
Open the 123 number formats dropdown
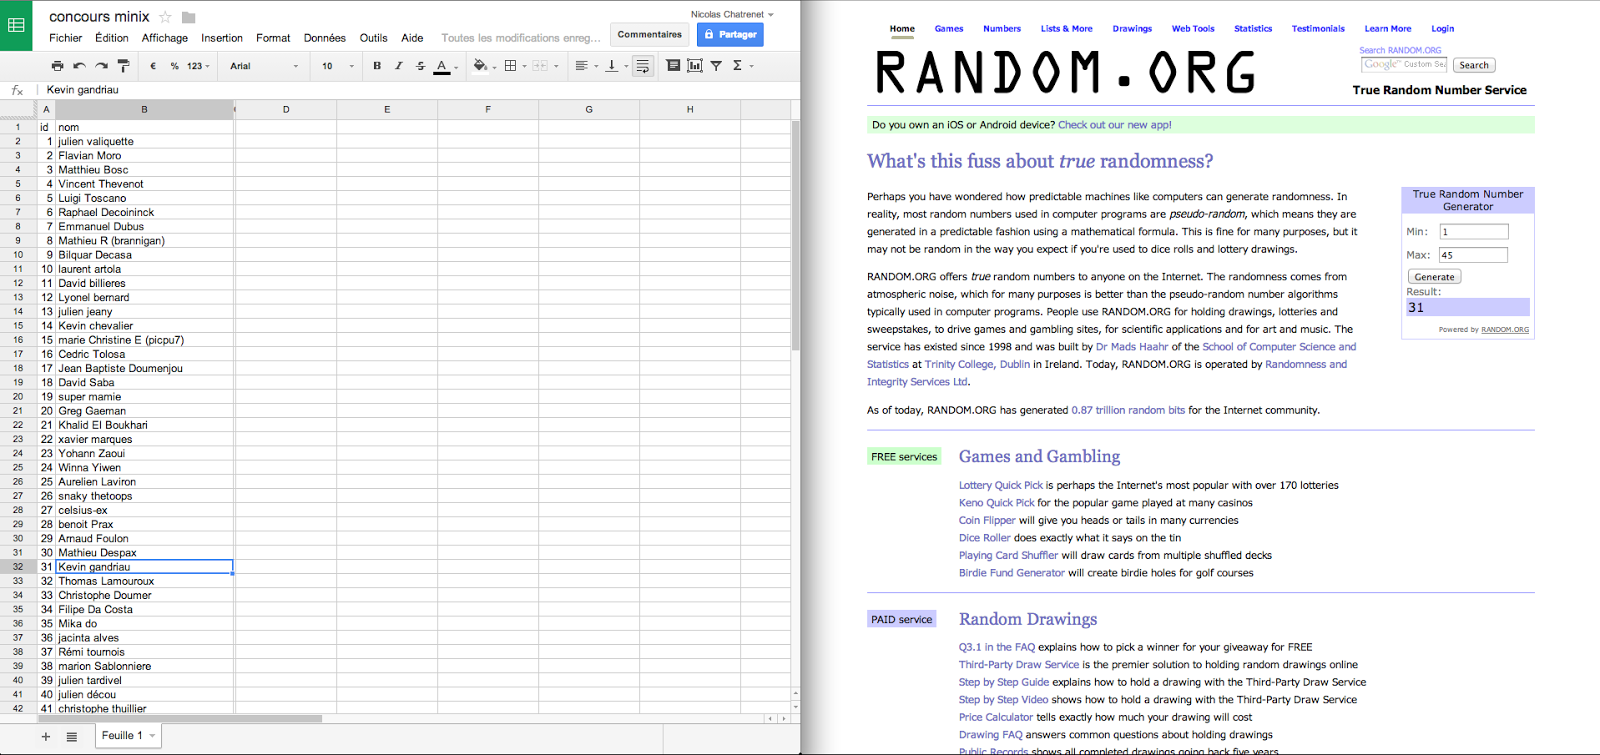tap(198, 66)
